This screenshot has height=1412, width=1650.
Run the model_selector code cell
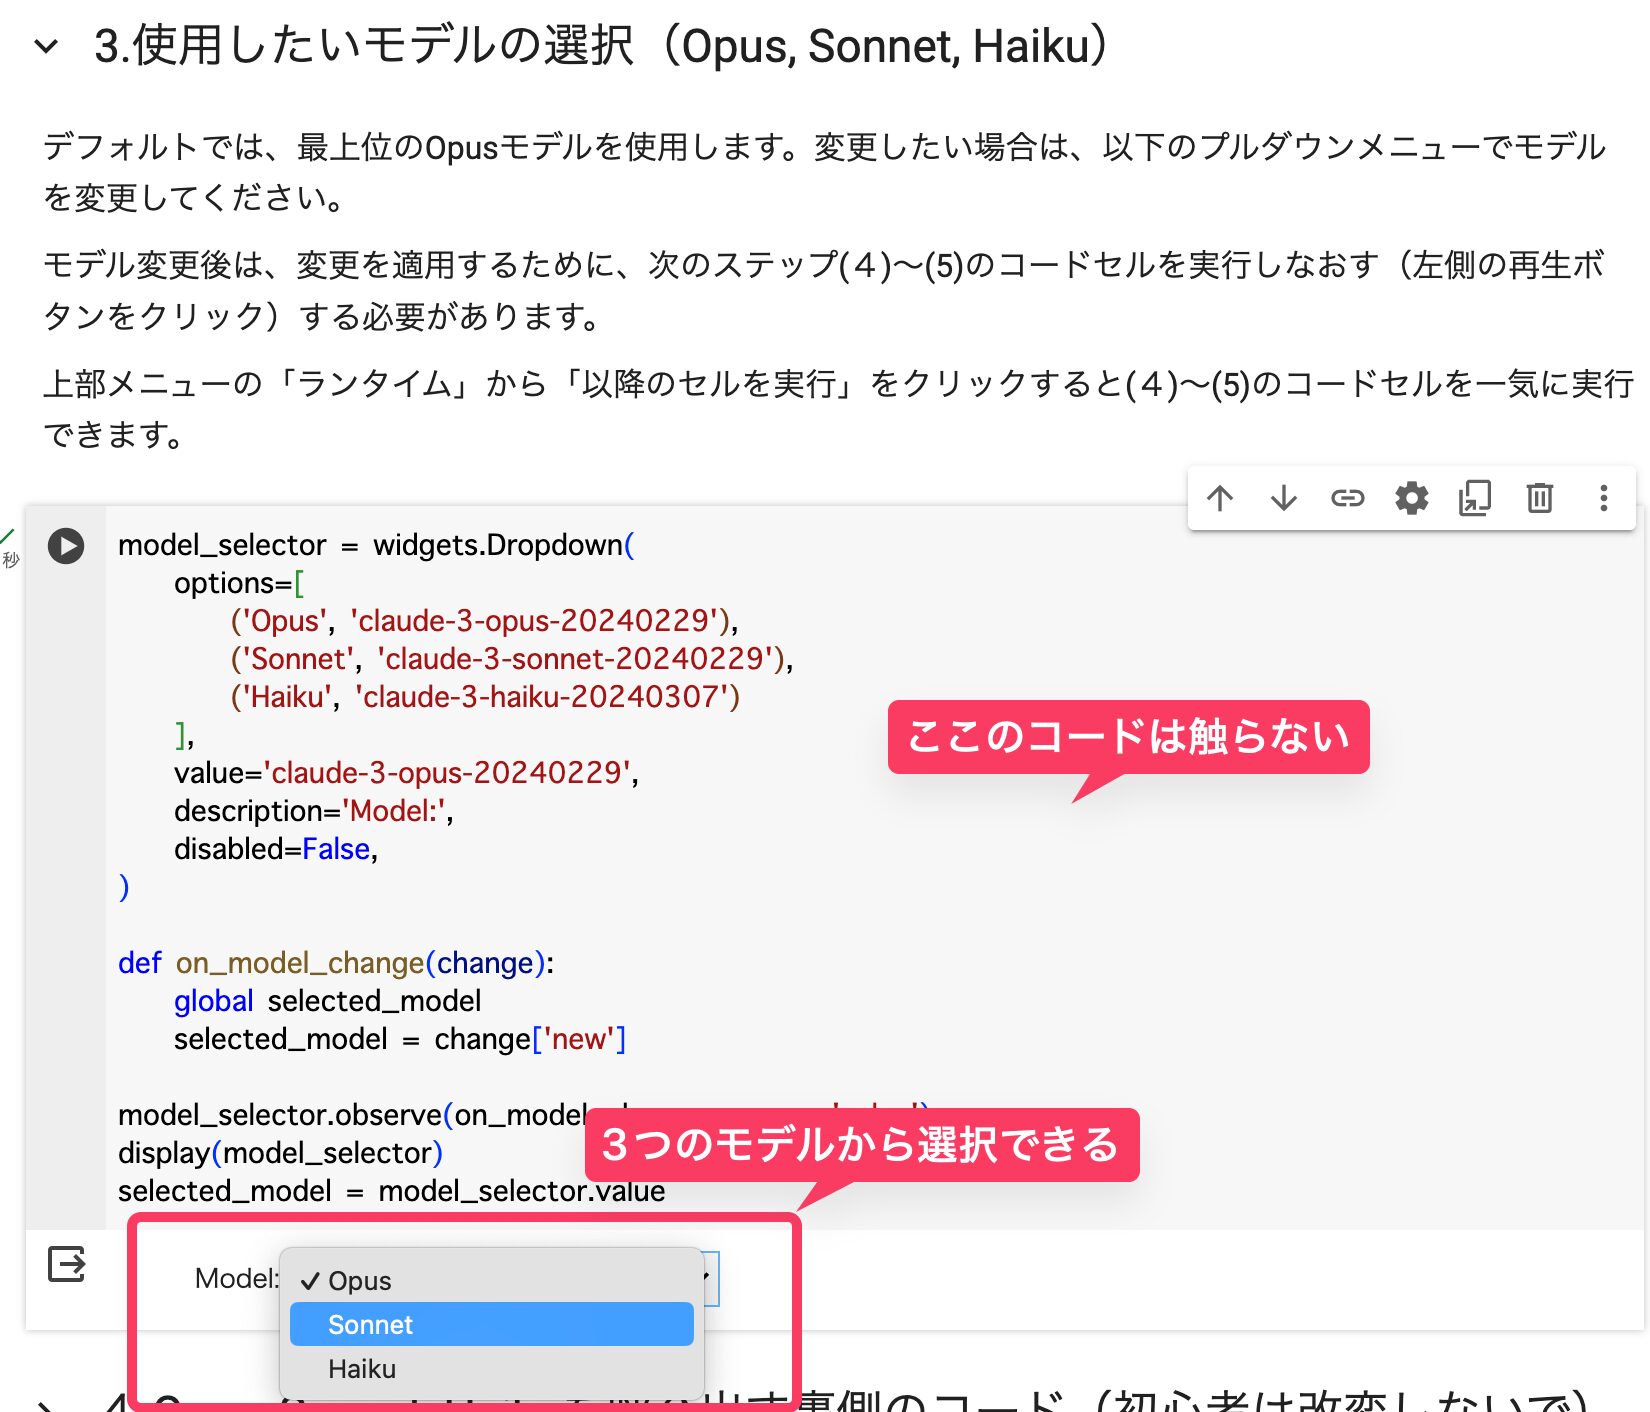coord(66,546)
